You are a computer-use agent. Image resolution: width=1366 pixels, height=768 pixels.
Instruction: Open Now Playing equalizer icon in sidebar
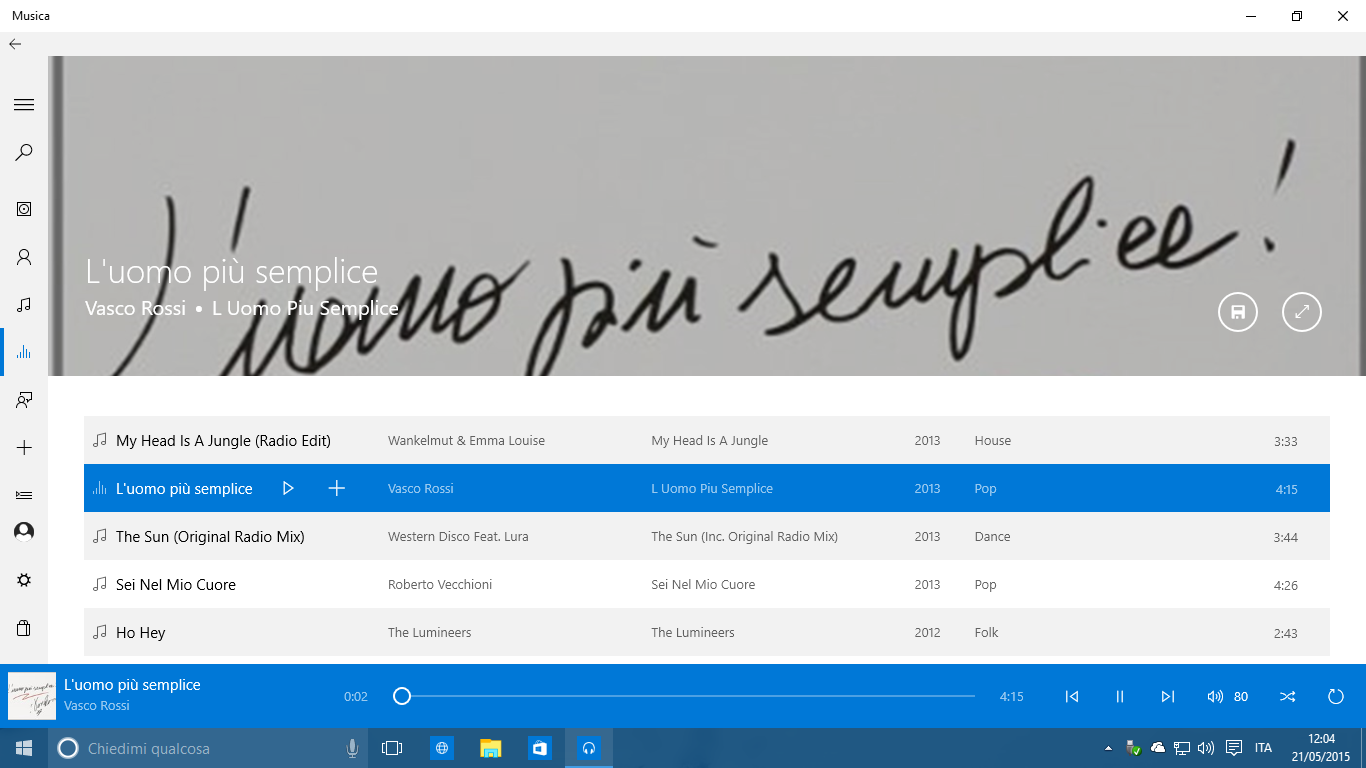24,352
